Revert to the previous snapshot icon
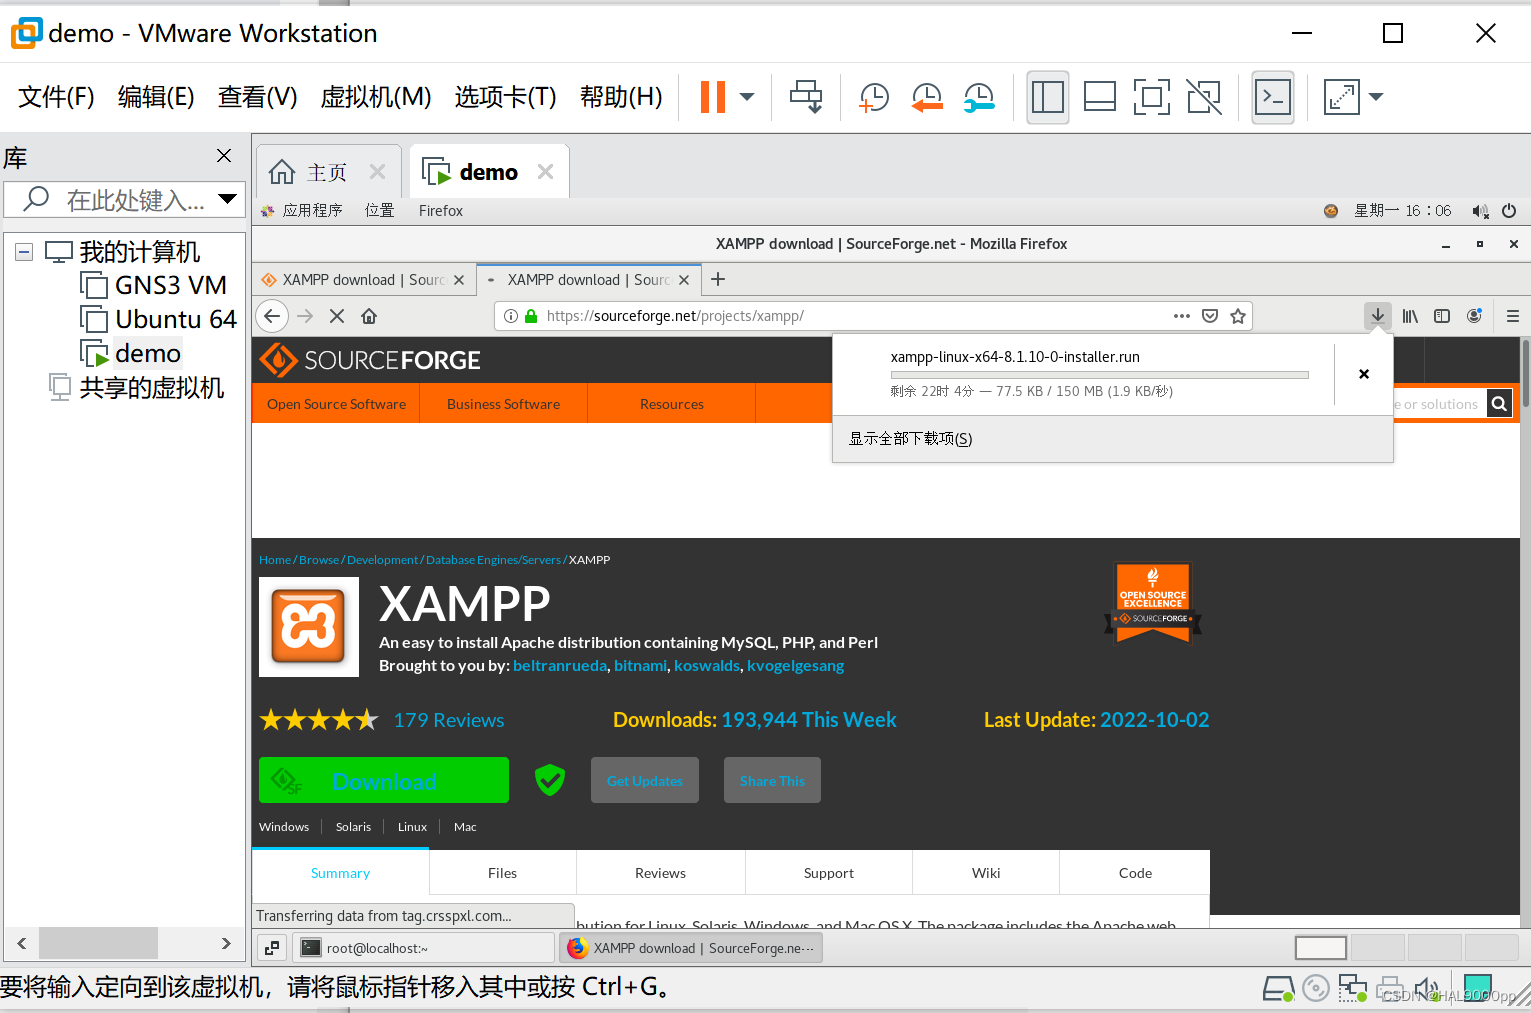This screenshot has height=1013, width=1531. (x=927, y=97)
